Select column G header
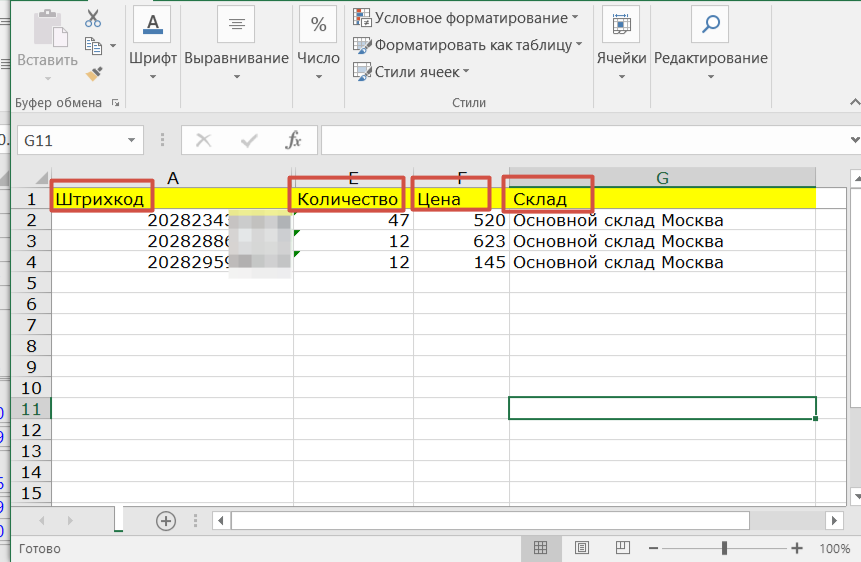This screenshot has height=562, width=861. [662, 178]
